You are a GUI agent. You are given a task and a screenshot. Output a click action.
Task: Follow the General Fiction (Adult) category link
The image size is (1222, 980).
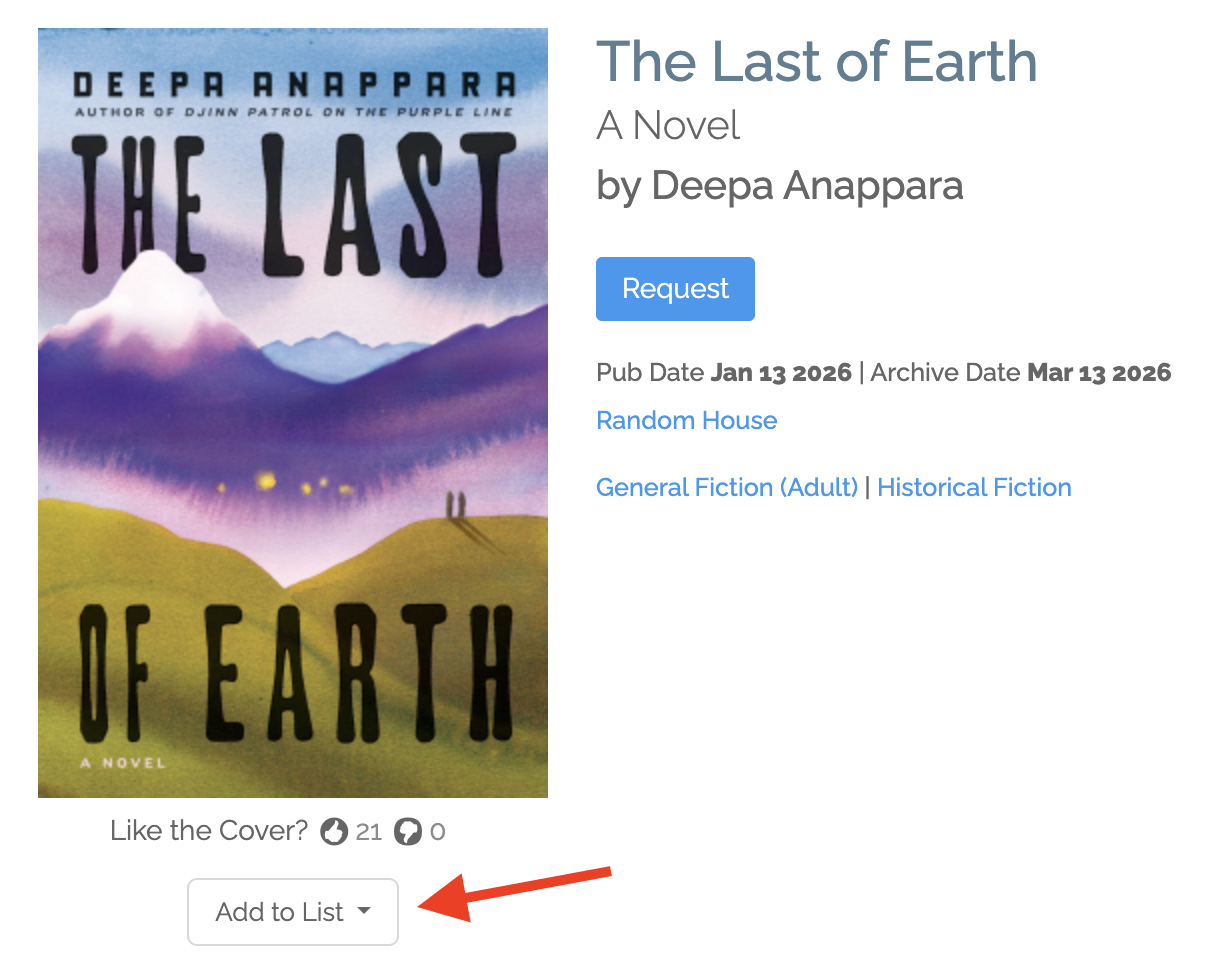[x=726, y=487]
